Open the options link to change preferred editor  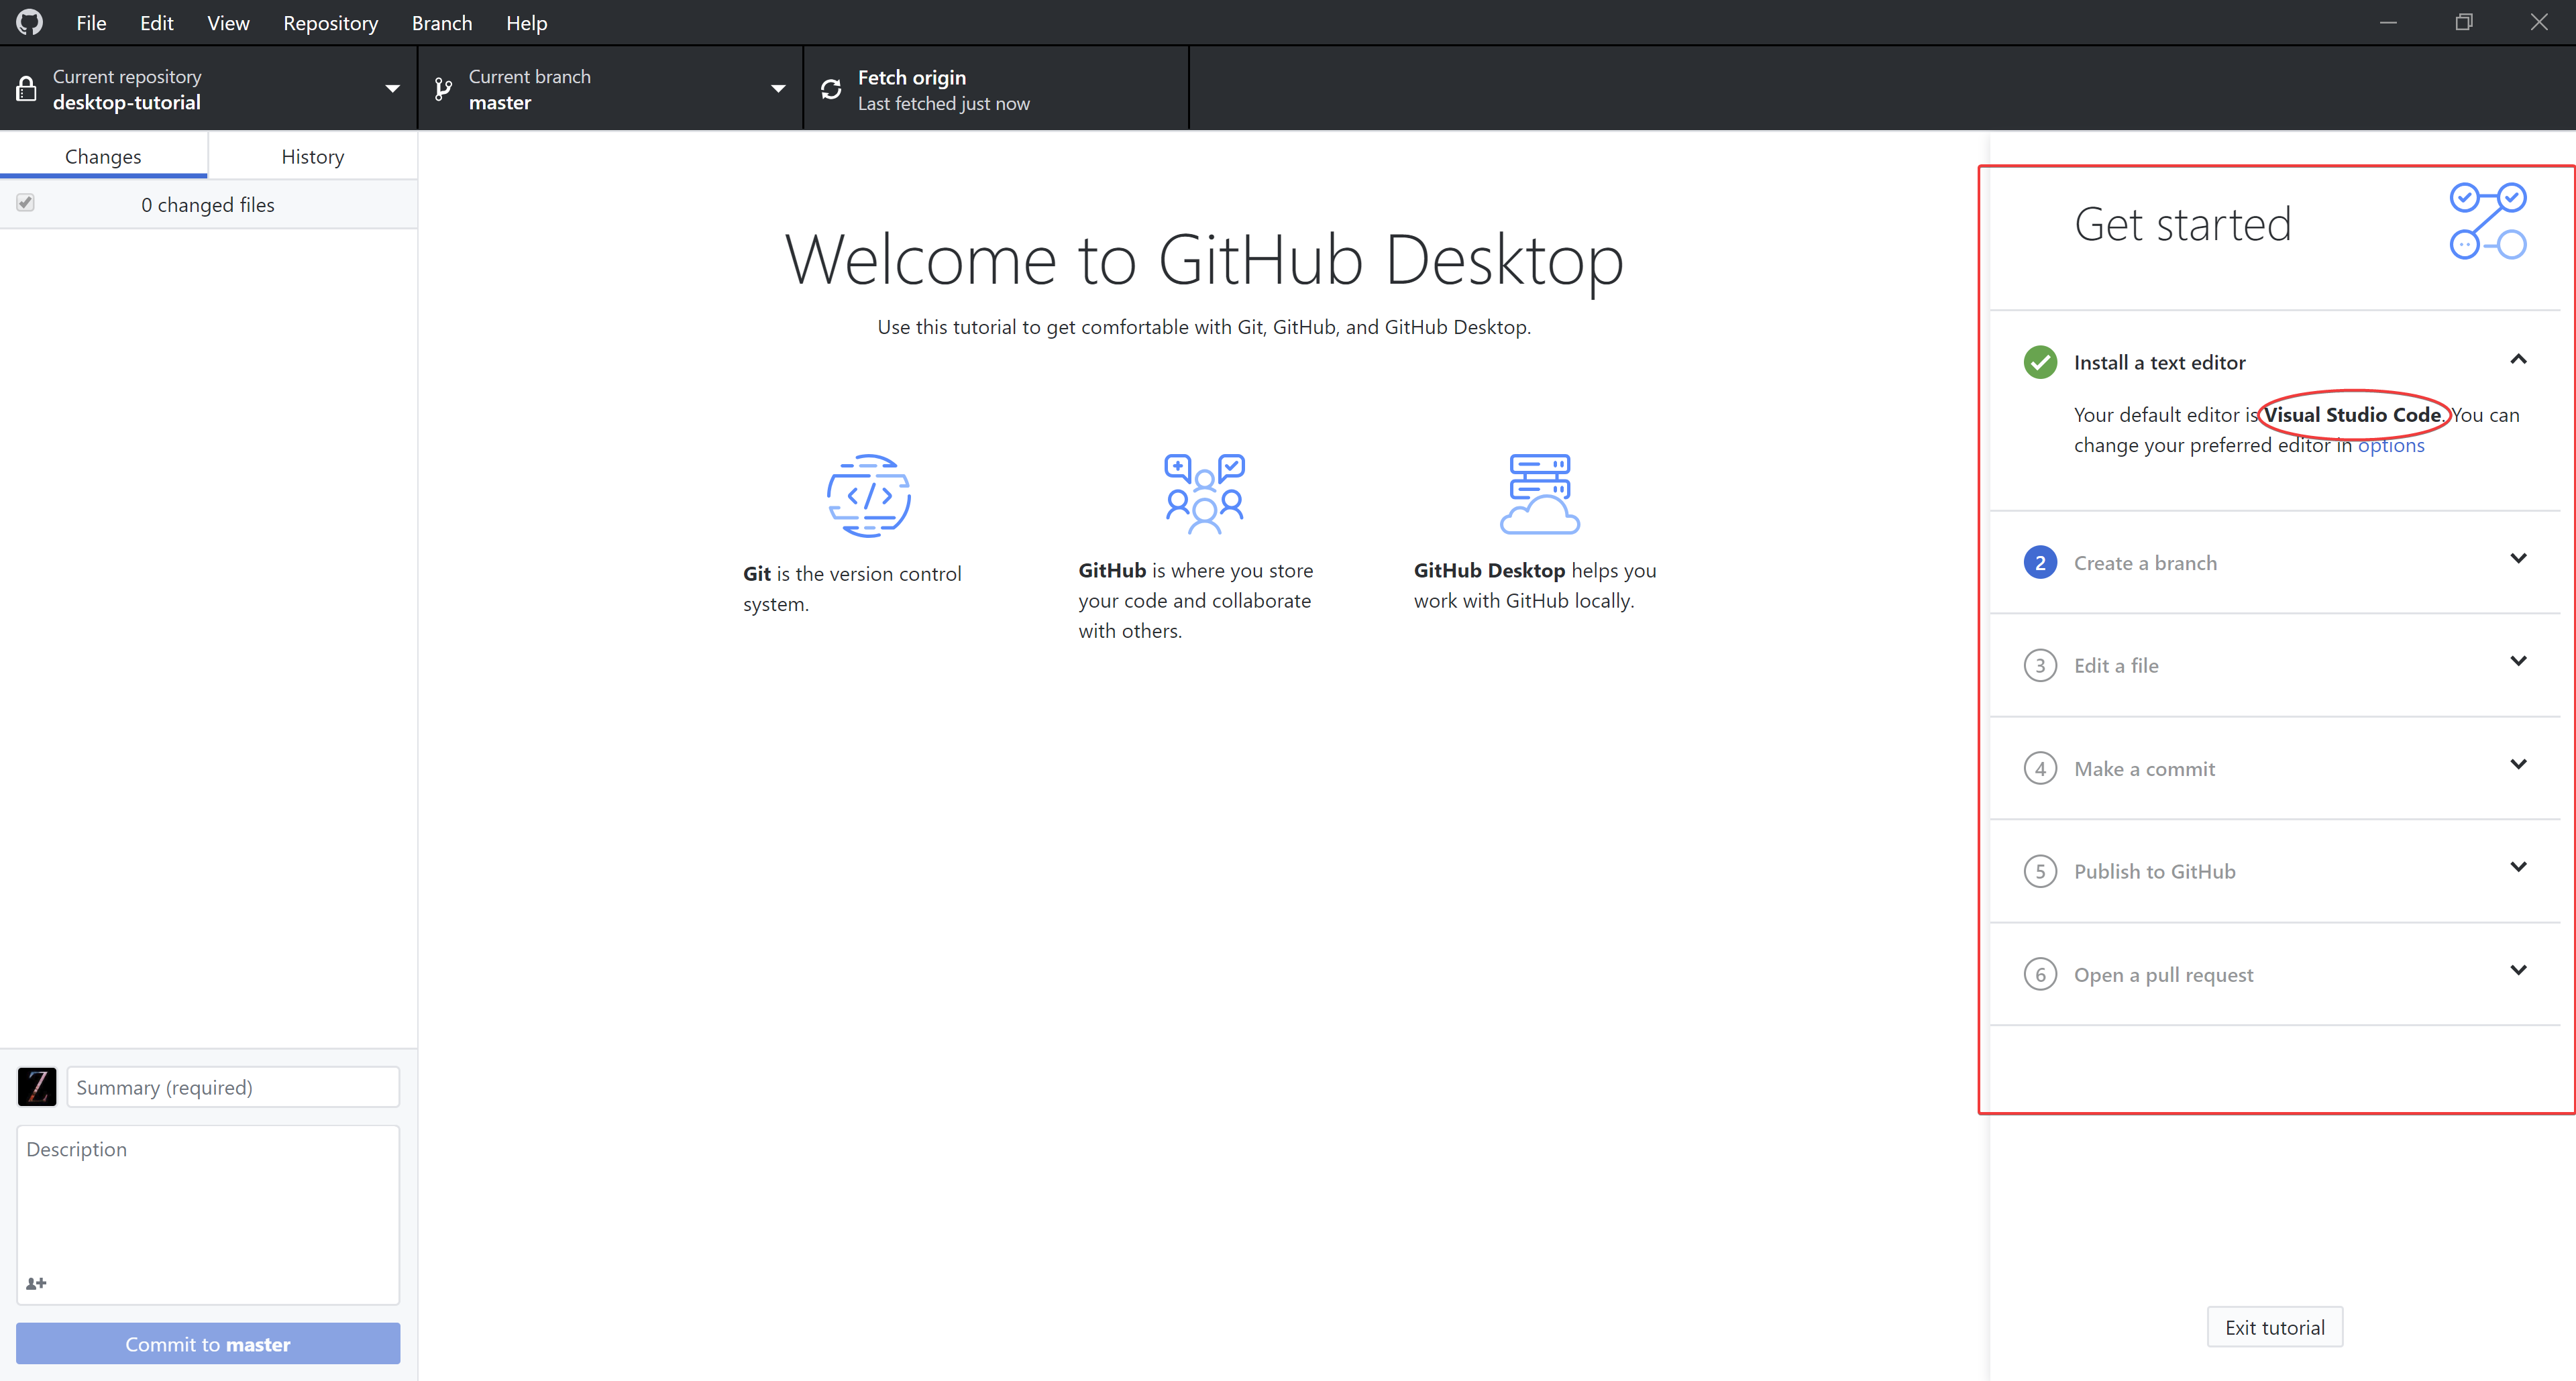coord(2391,445)
